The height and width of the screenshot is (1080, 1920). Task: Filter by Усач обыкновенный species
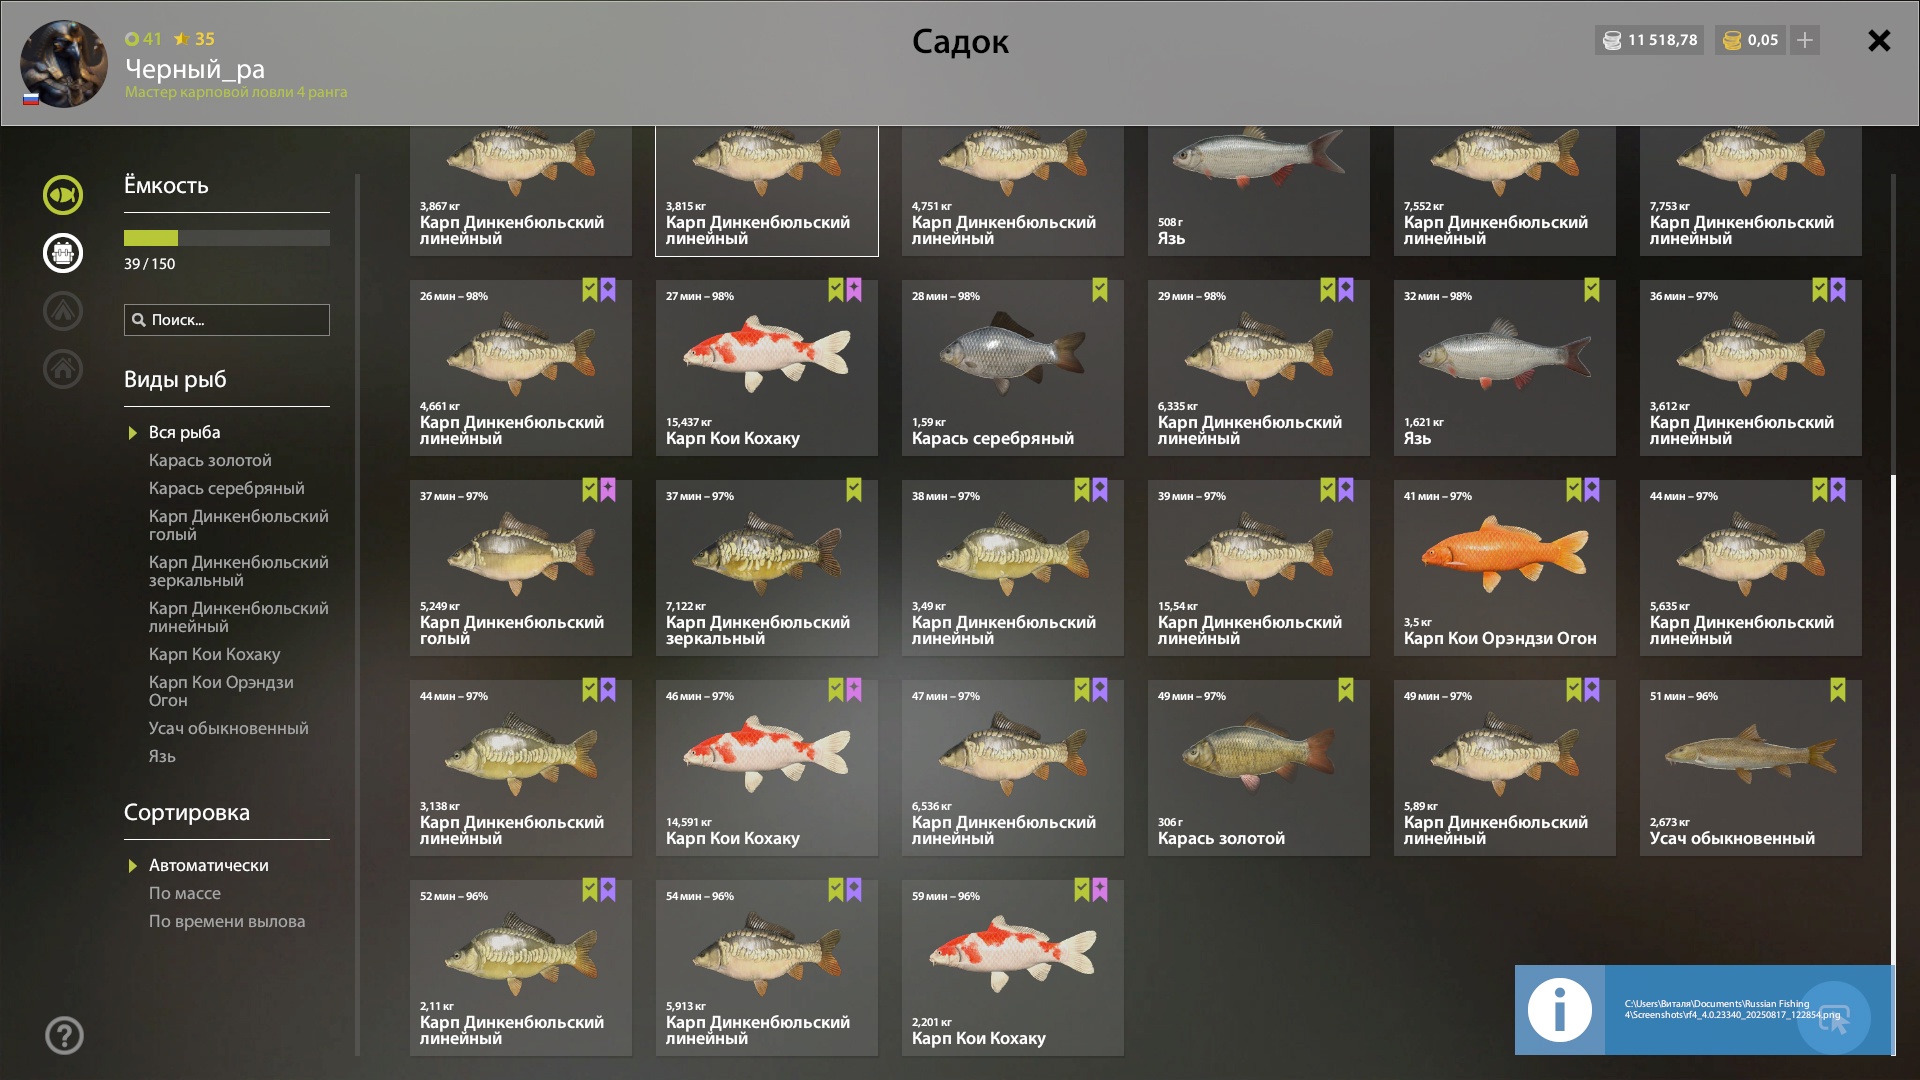229,728
